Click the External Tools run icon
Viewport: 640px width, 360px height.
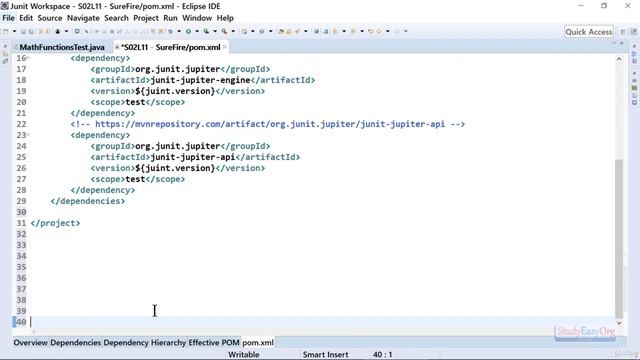click(x=224, y=31)
